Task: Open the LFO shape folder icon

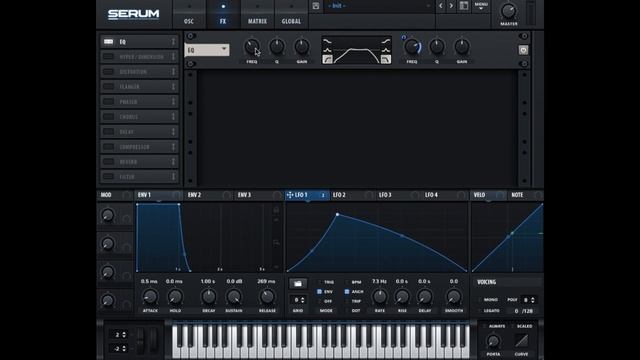Action: pyautogui.click(x=298, y=283)
